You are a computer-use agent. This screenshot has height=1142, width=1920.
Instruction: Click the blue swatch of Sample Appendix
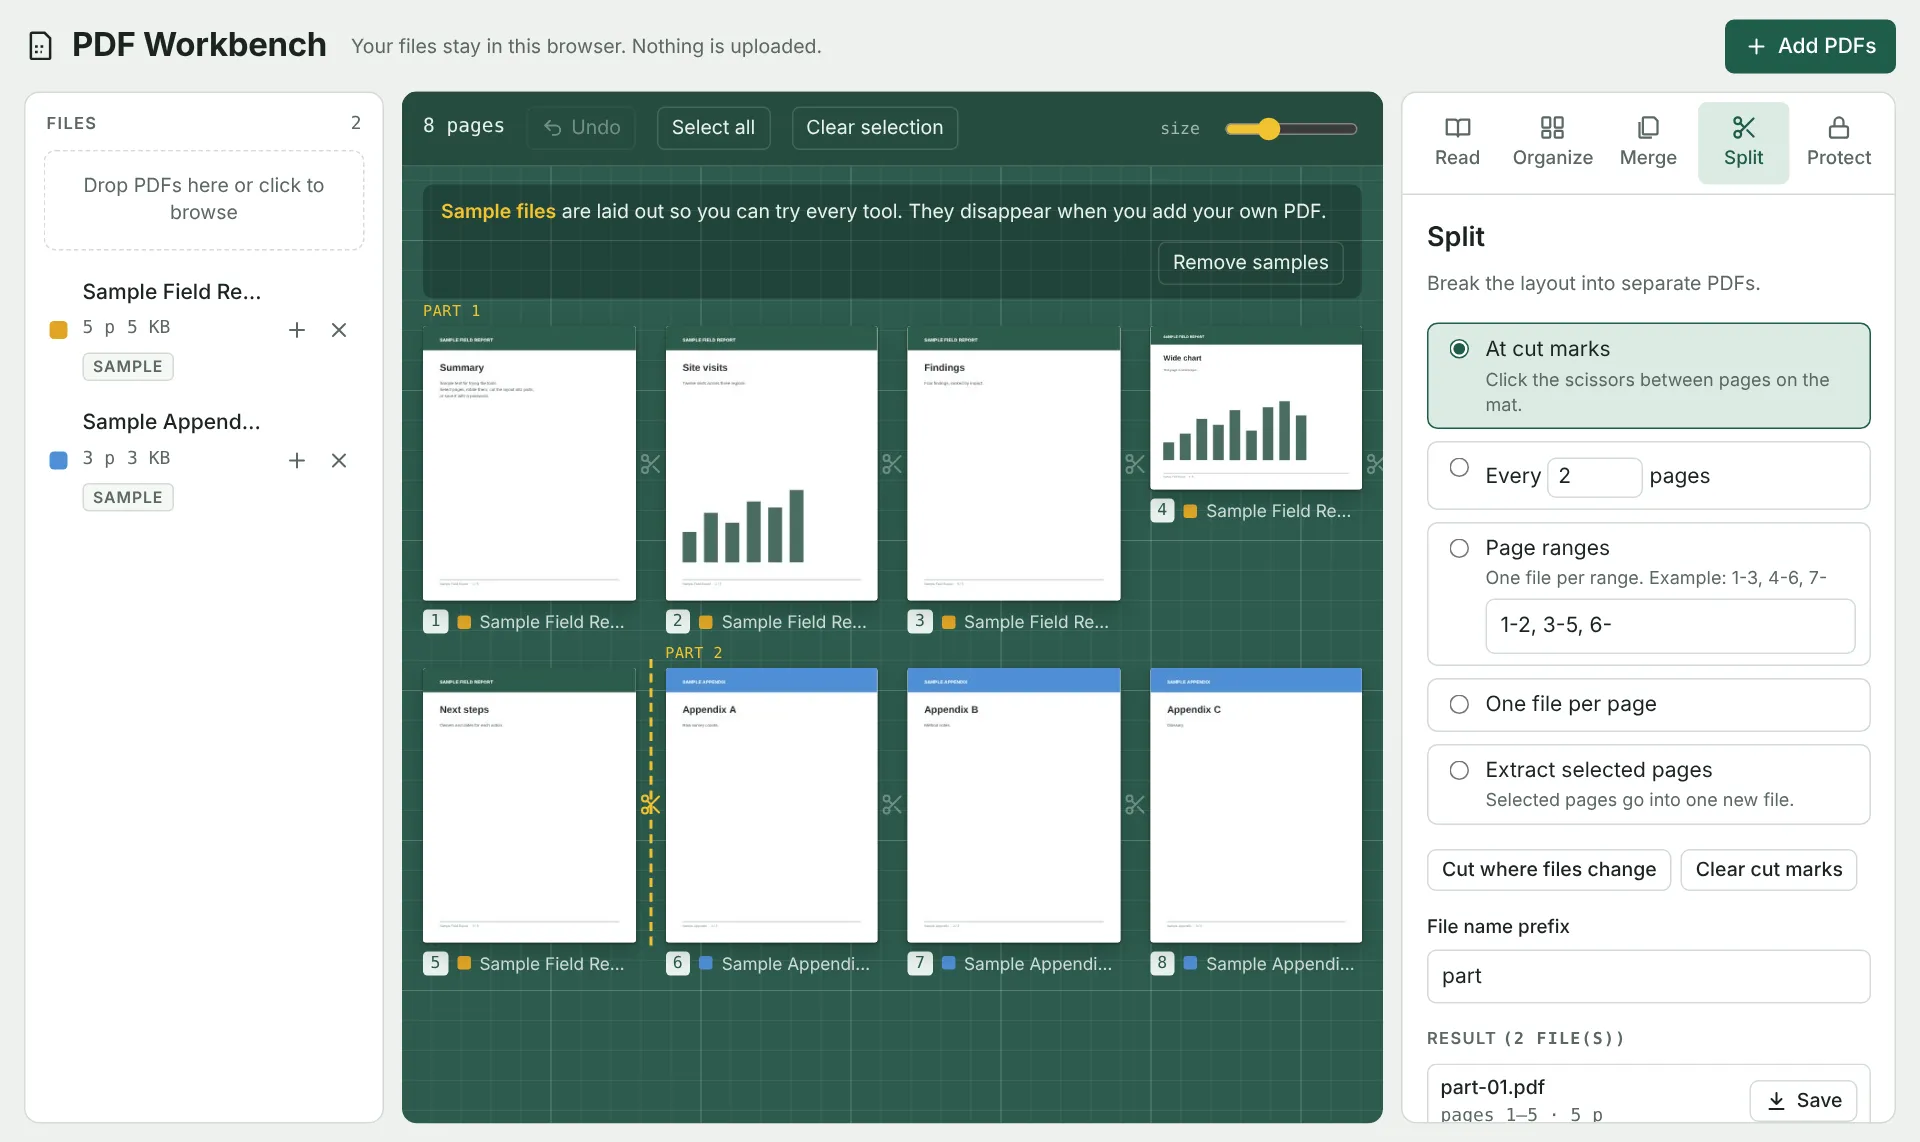pyautogui.click(x=58, y=460)
